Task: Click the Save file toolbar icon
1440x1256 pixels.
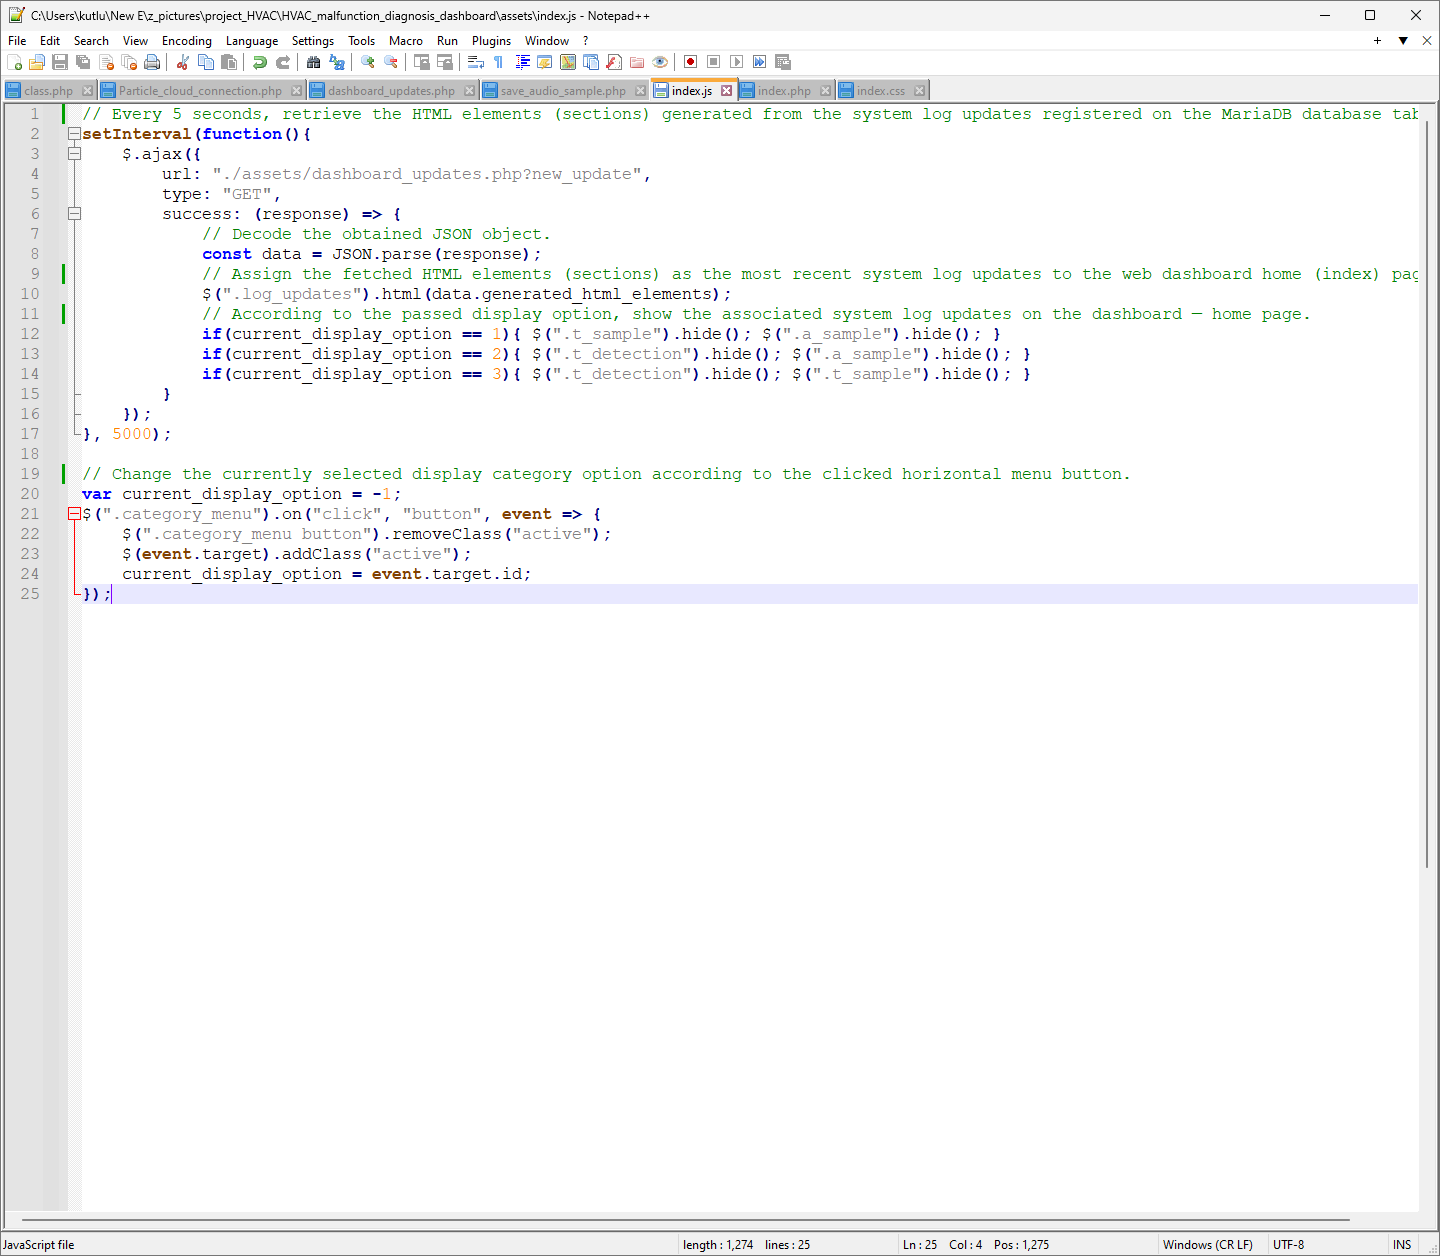Action: point(60,62)
